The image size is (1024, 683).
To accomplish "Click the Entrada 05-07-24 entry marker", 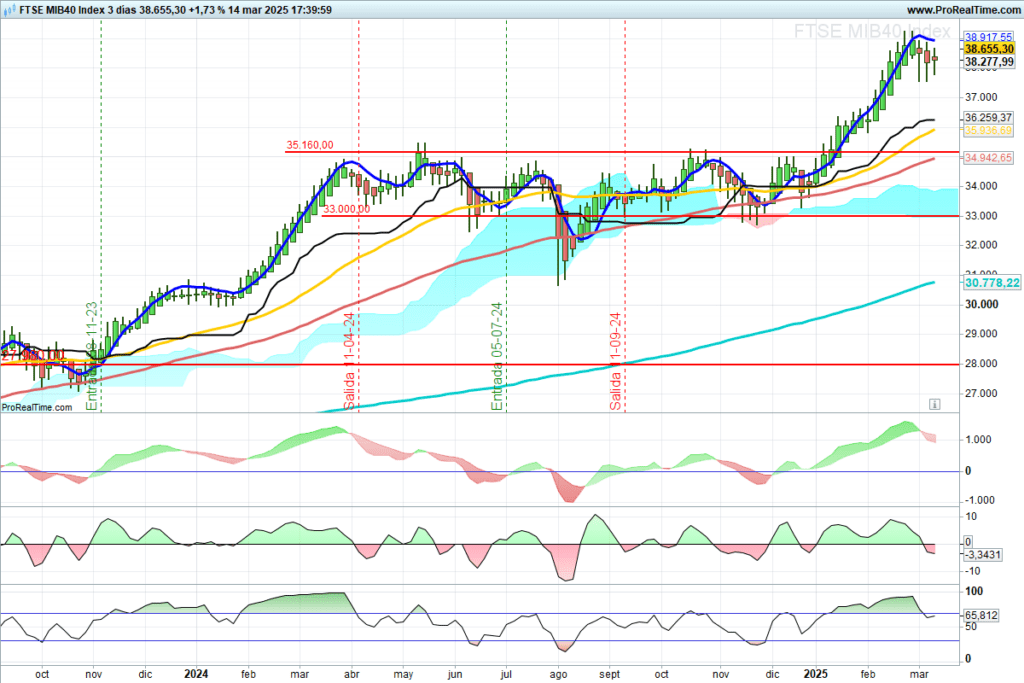I will (497, 357).
